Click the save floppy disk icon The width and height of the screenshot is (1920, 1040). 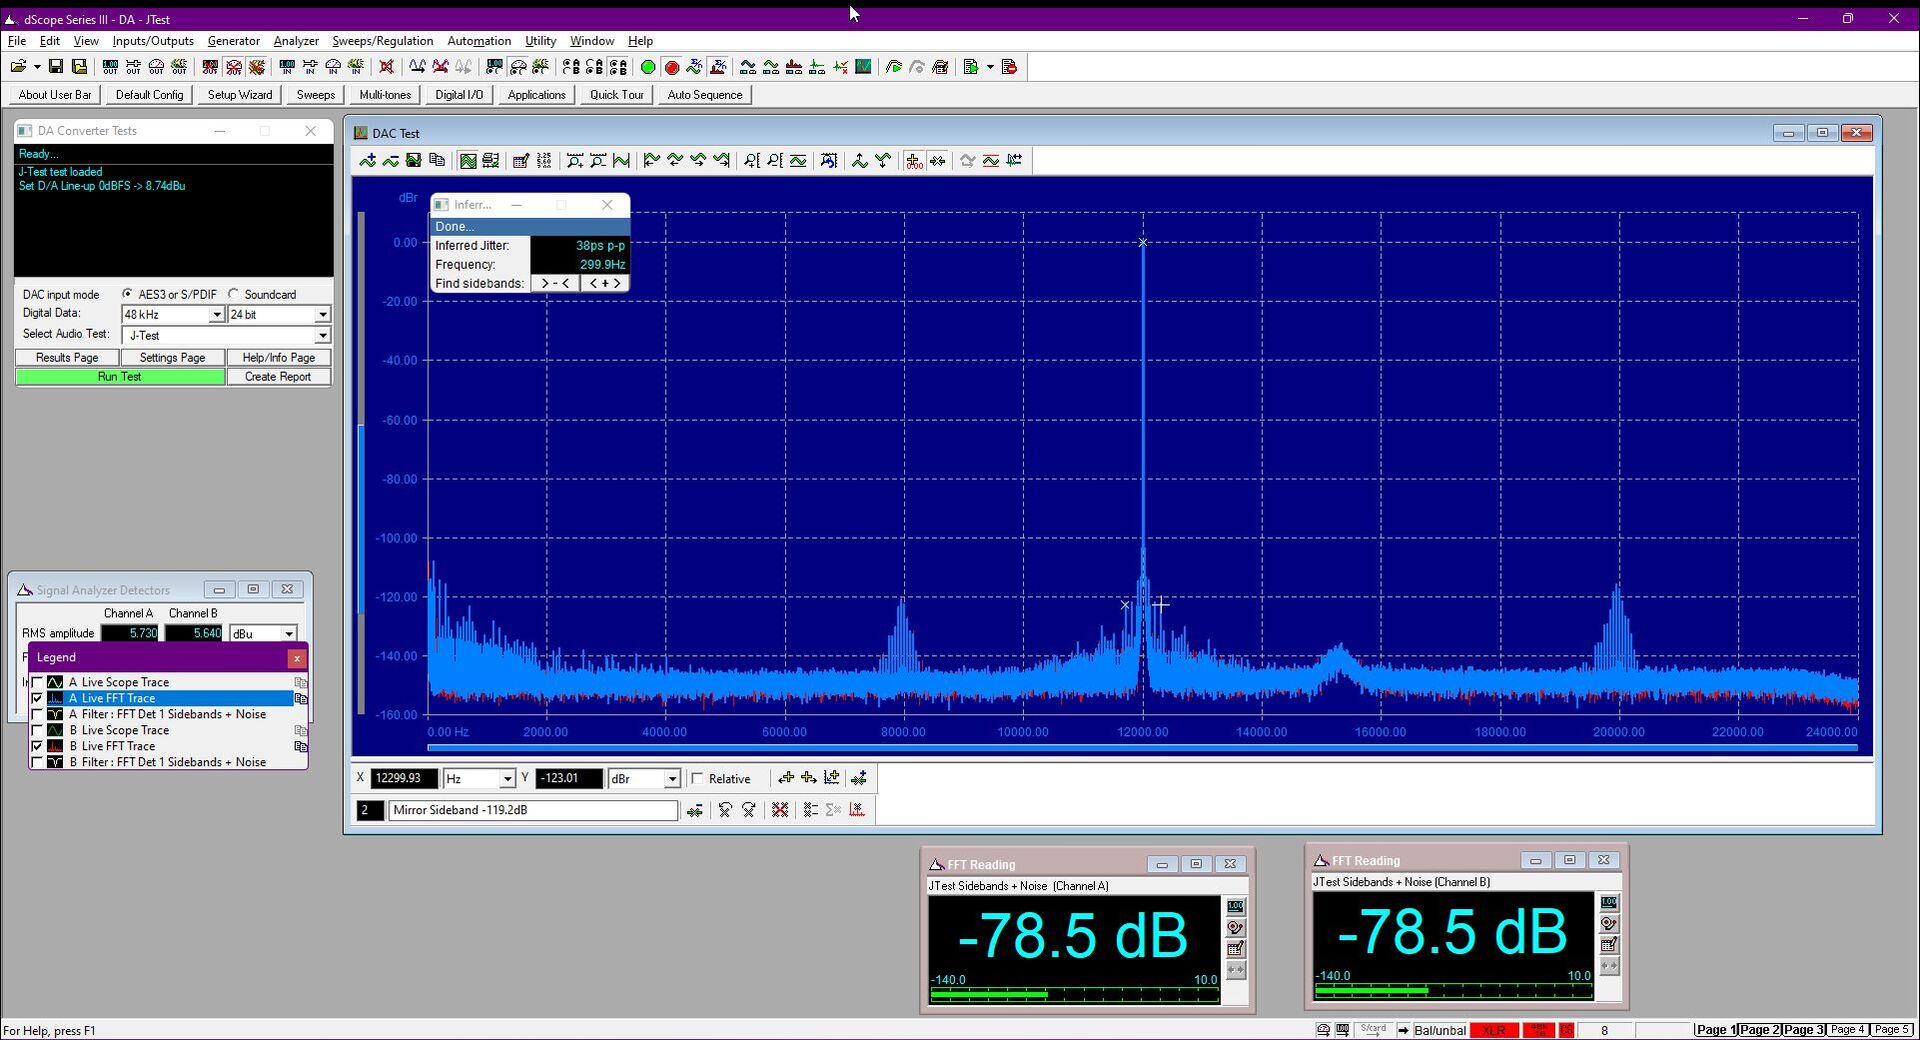click(x=56, y=67)
